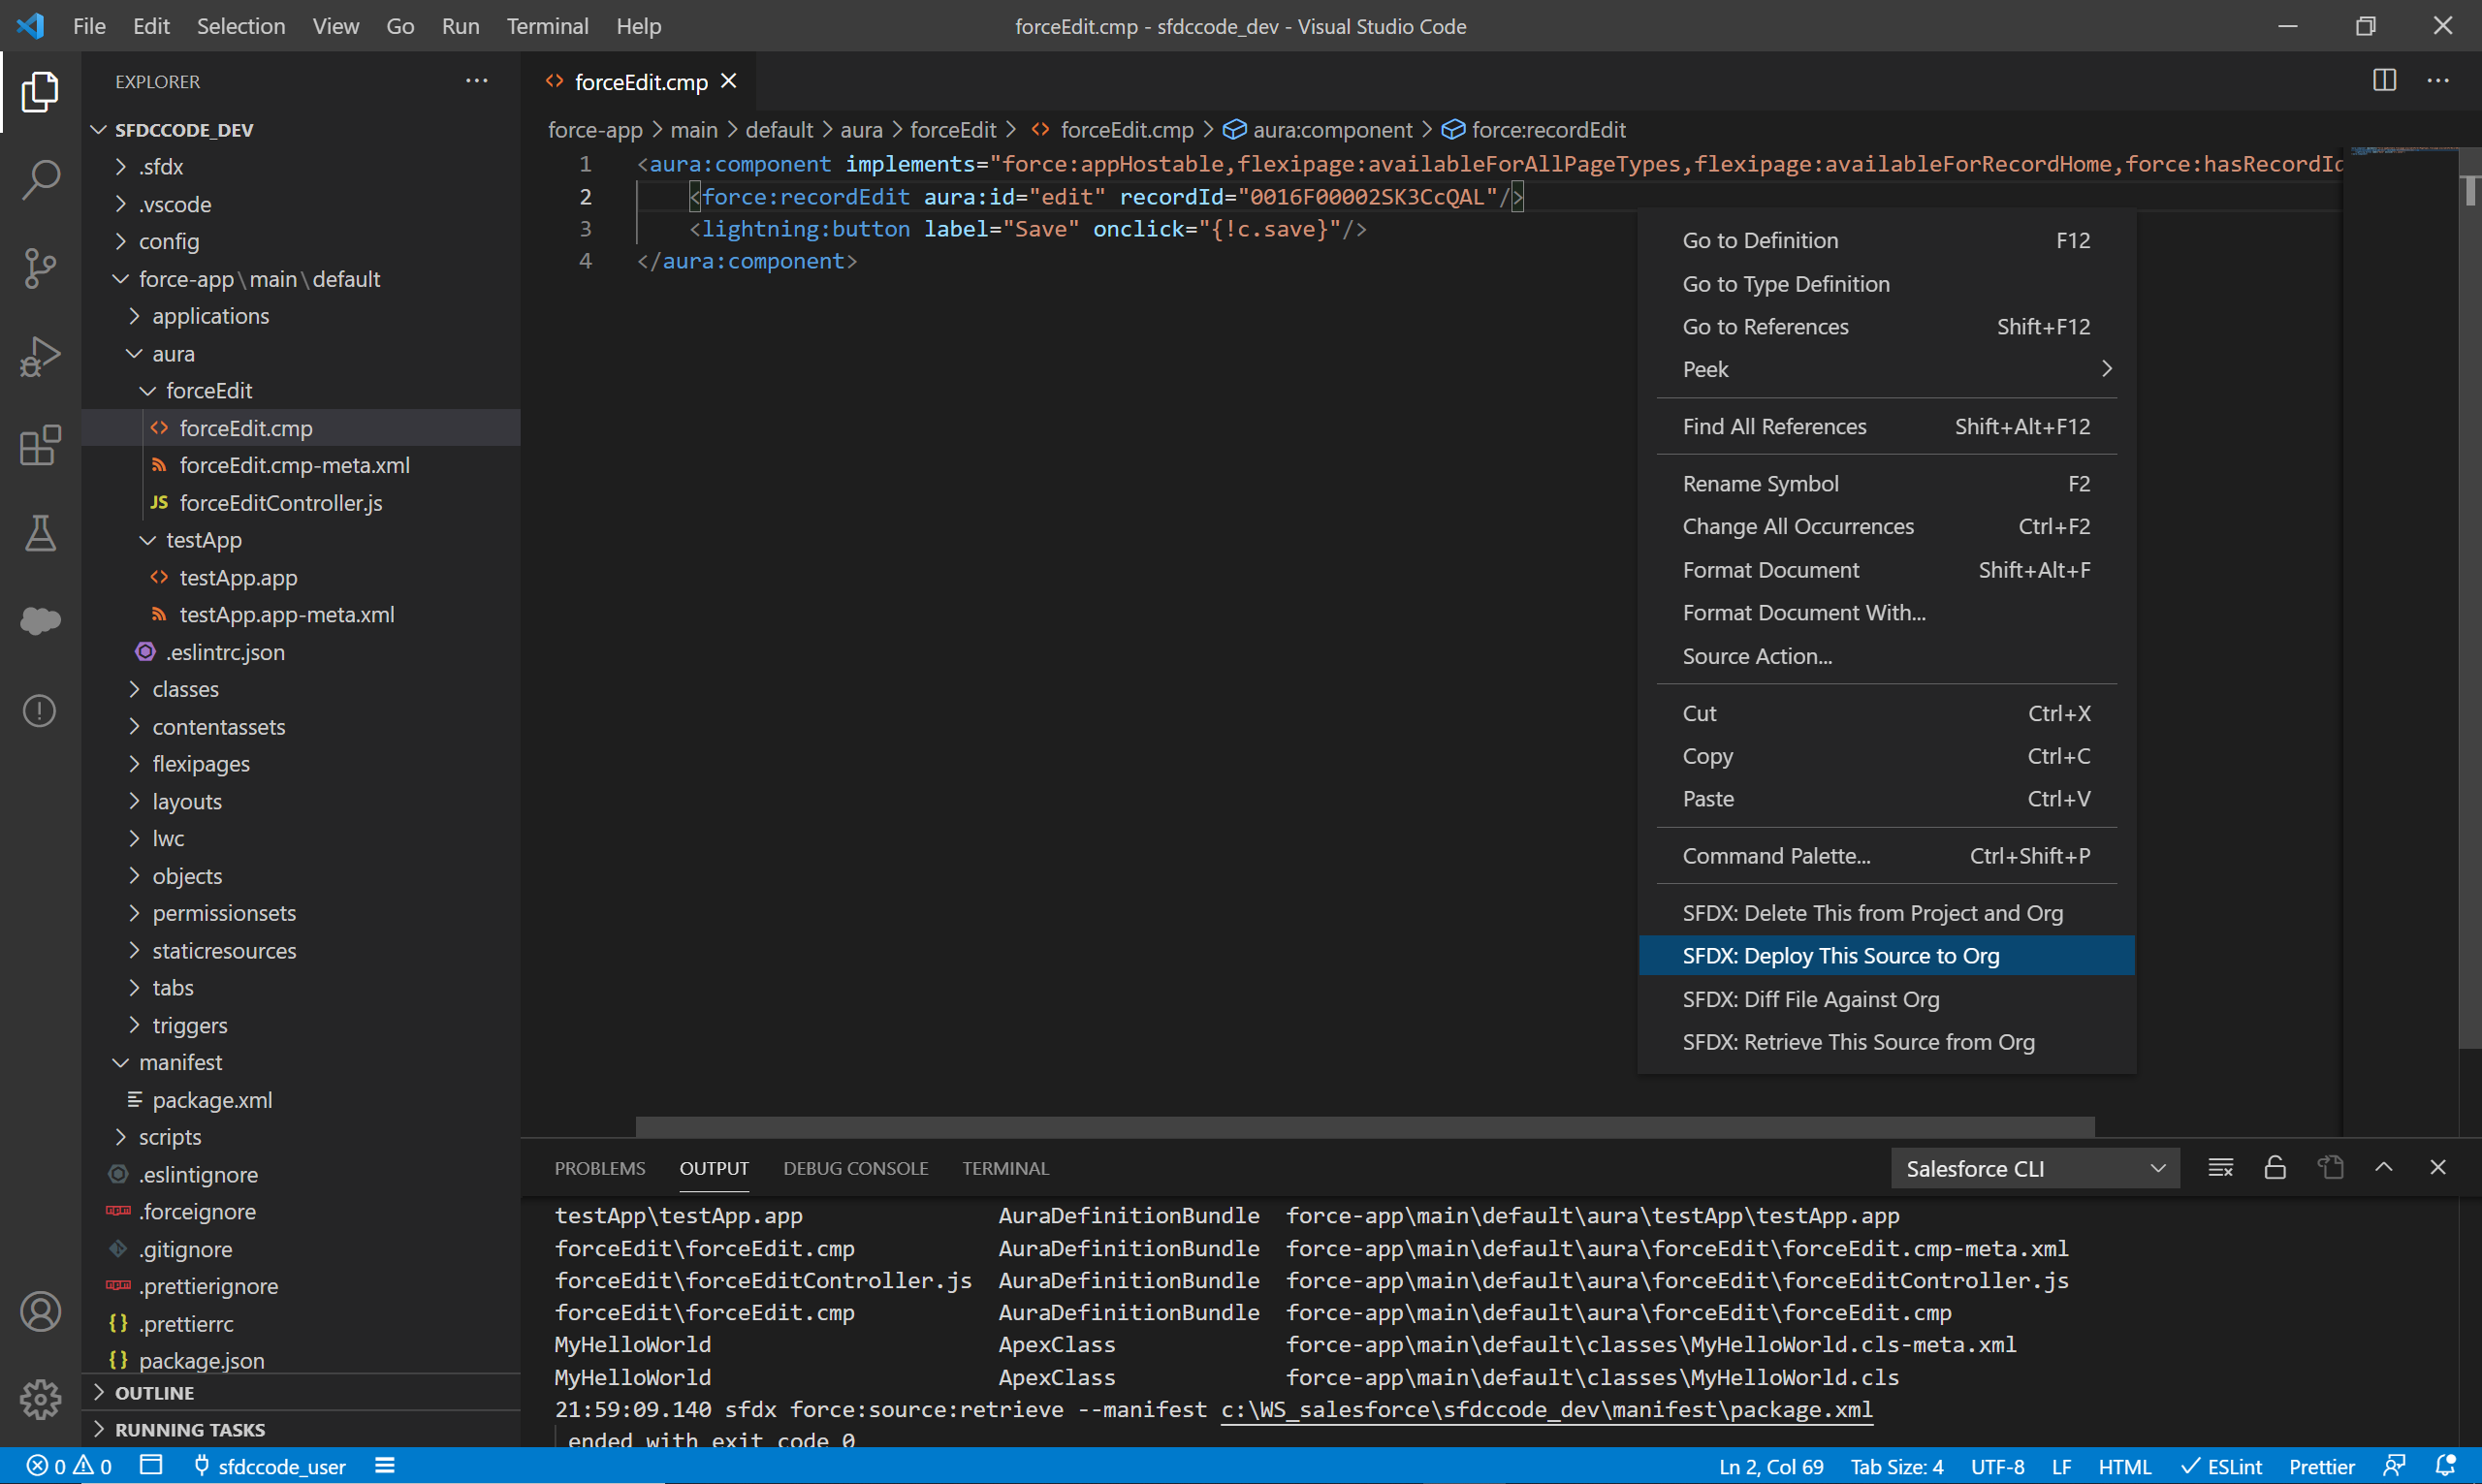Click the editor horizontal scrollbar
The width and height of the screenshot is (2482, 1484).
(1365, 1127)
